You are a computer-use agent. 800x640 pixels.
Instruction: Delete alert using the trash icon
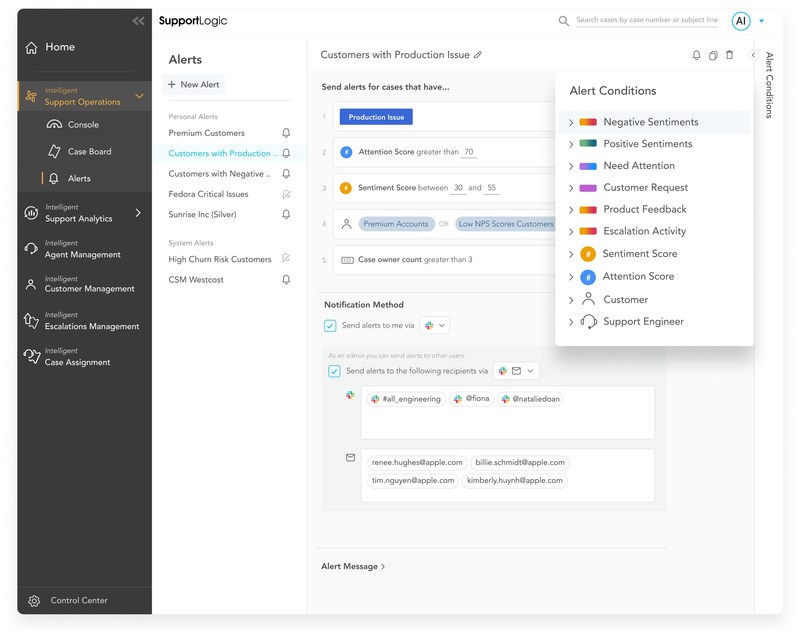click(729, 56)
